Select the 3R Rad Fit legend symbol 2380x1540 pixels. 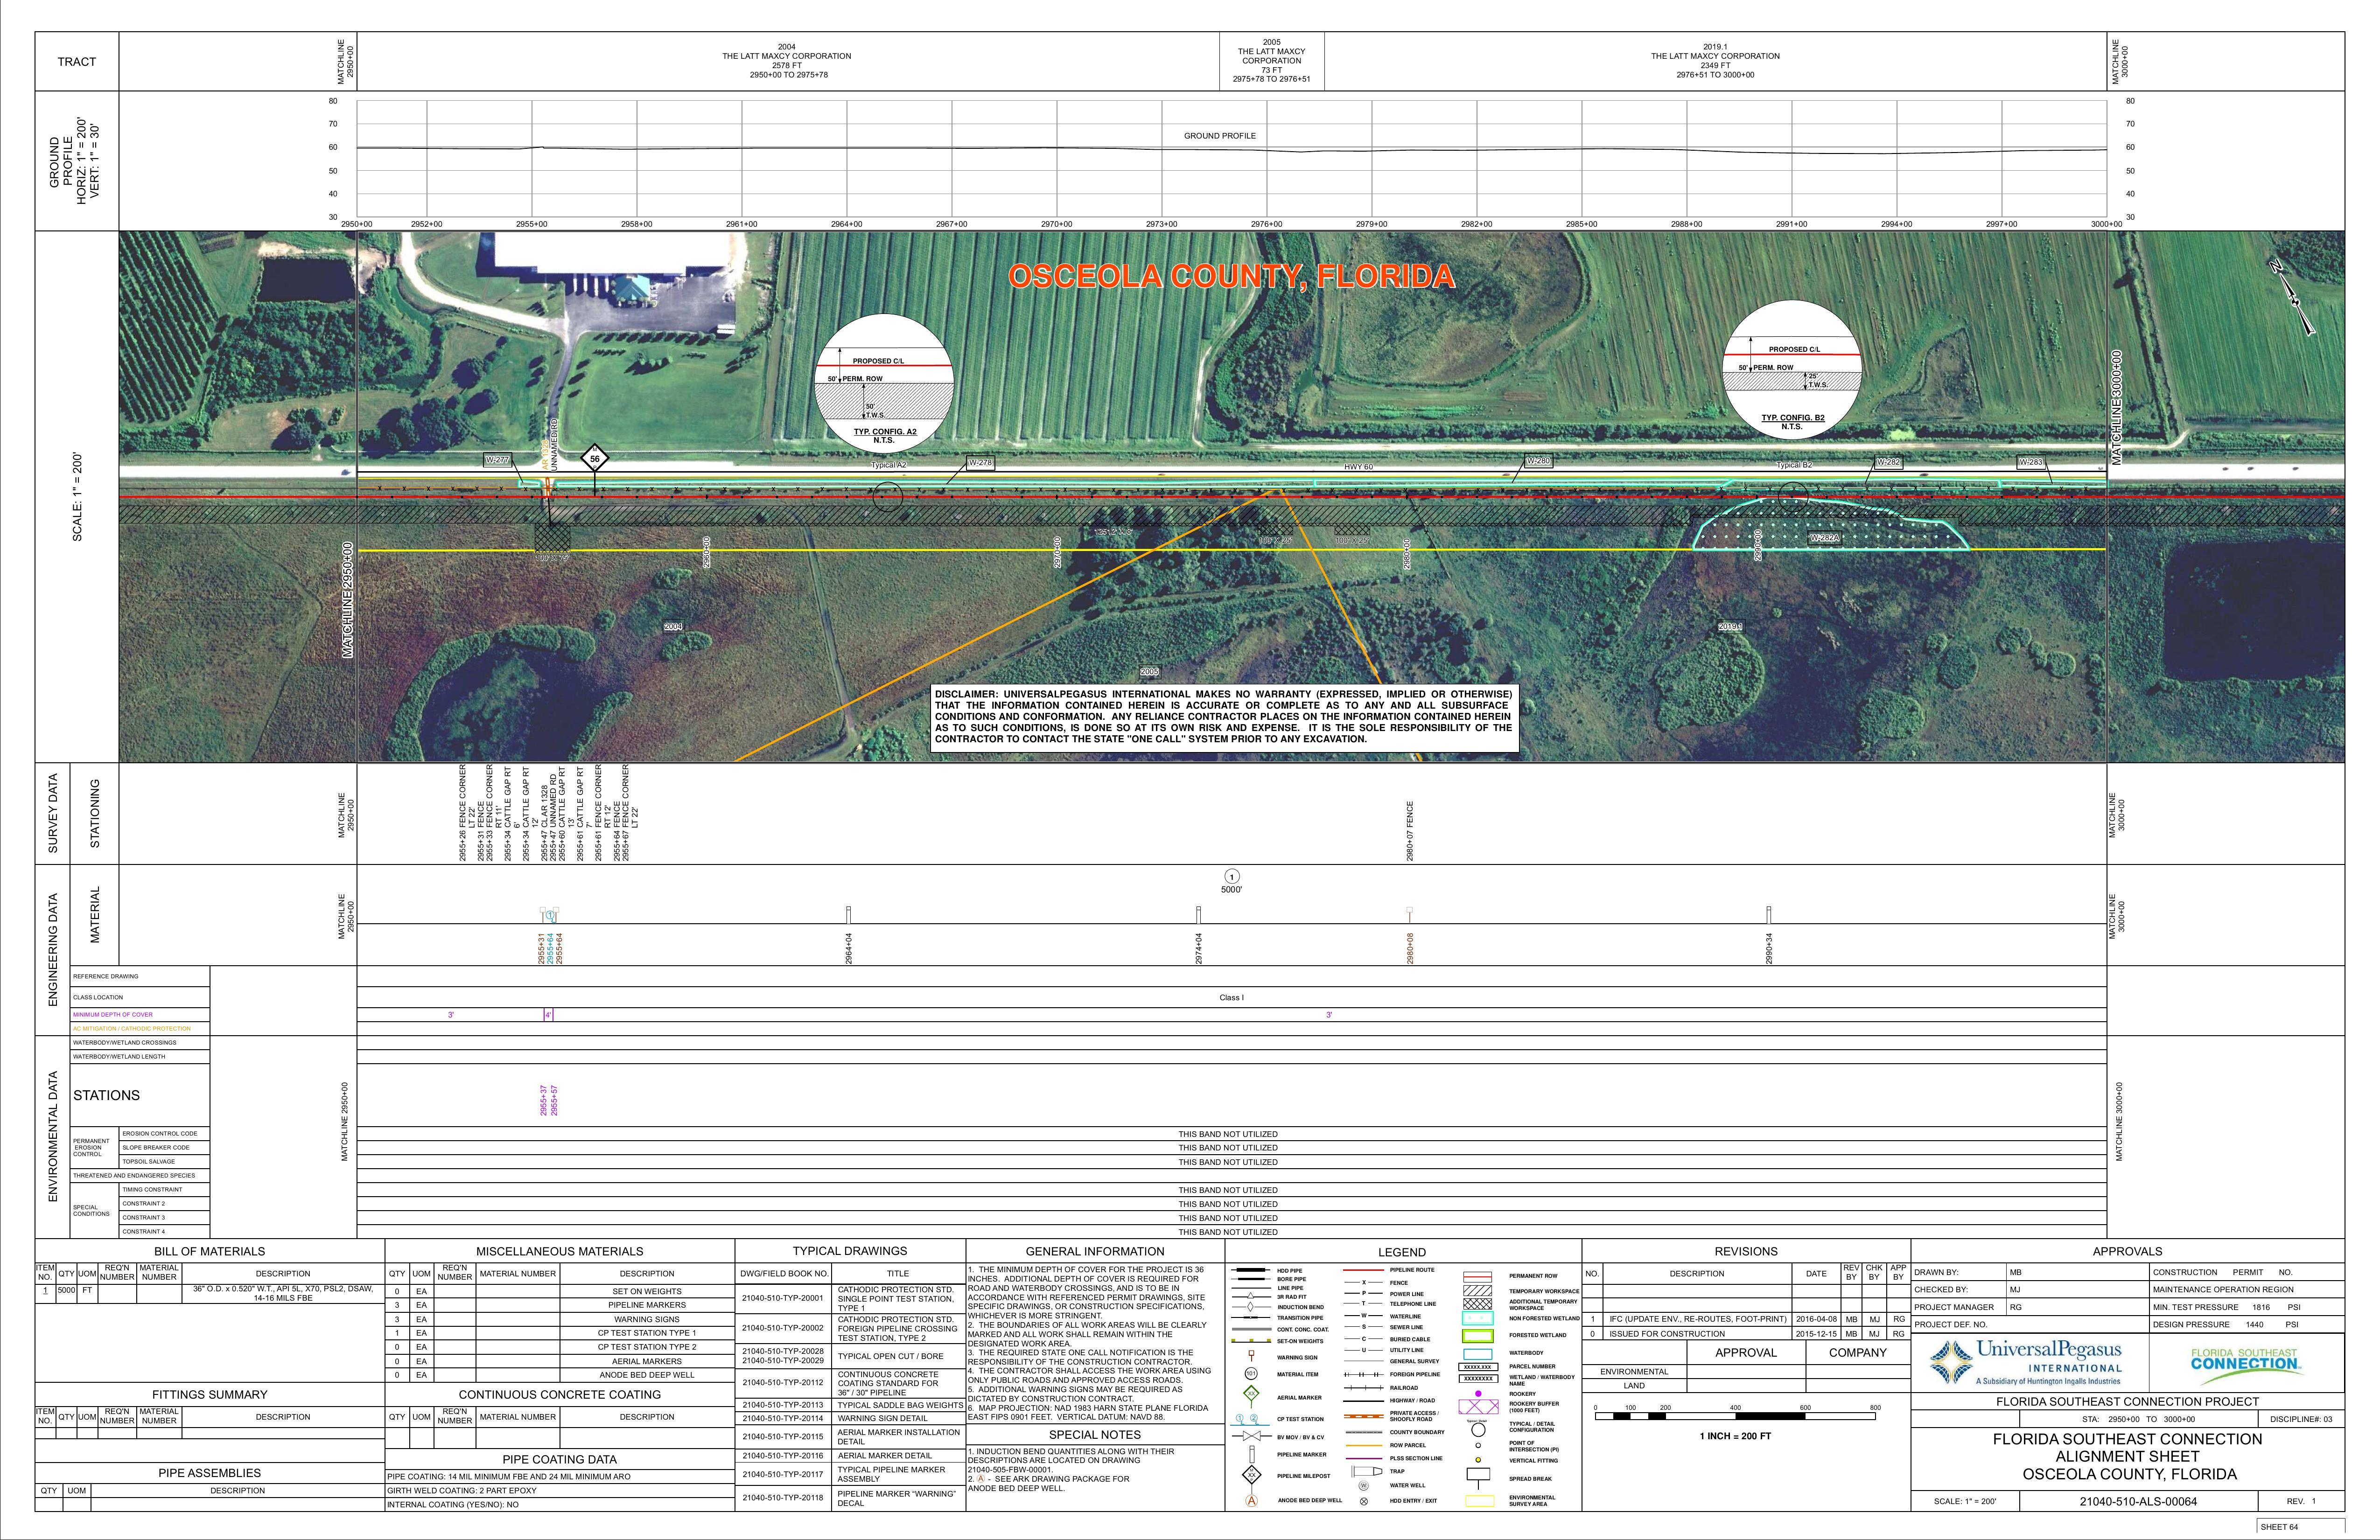click(1251, 1296)
